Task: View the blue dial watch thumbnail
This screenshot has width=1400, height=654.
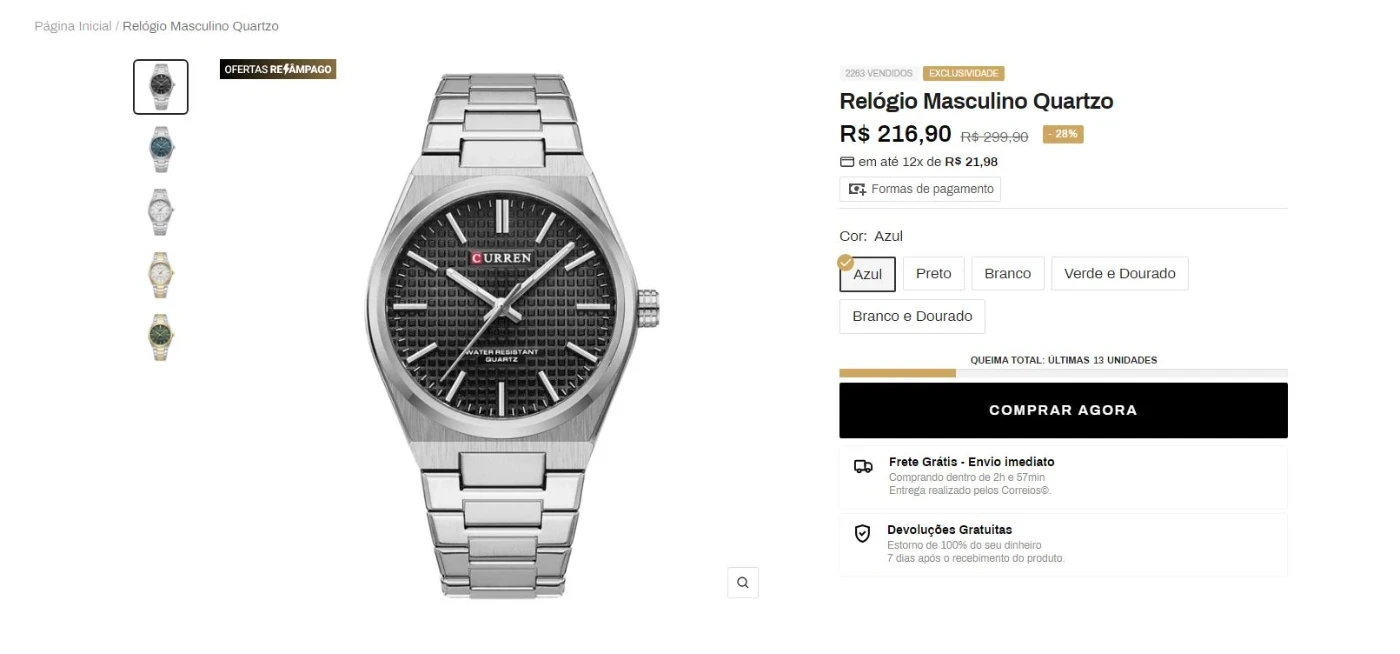Action: (161, 149)
